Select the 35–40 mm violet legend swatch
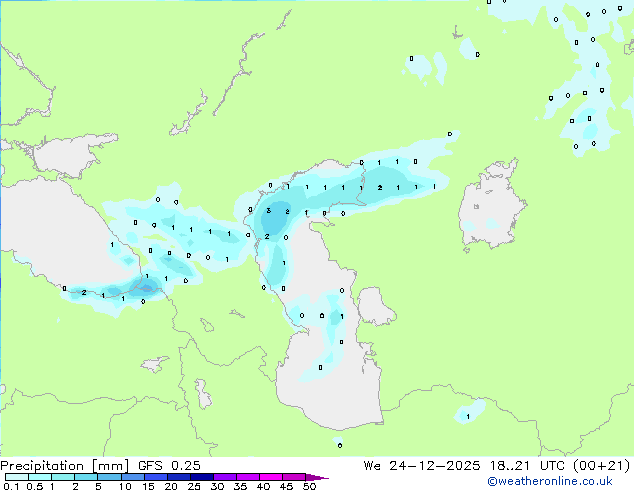 point(247,477)
